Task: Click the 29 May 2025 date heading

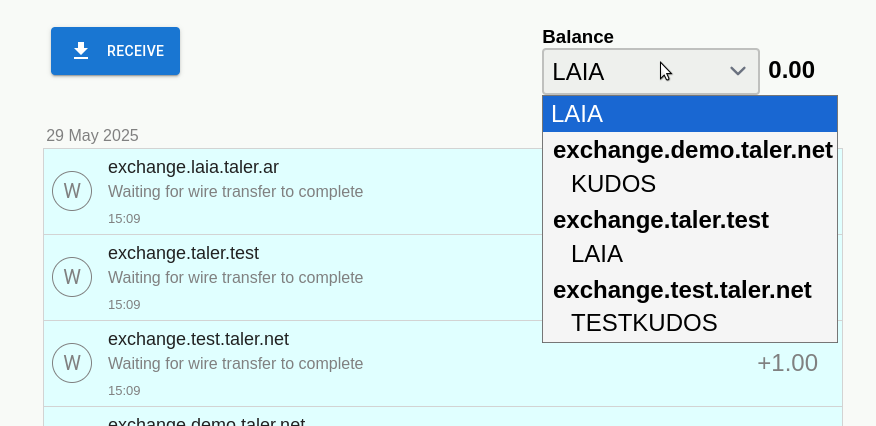Action: (92, 135)
